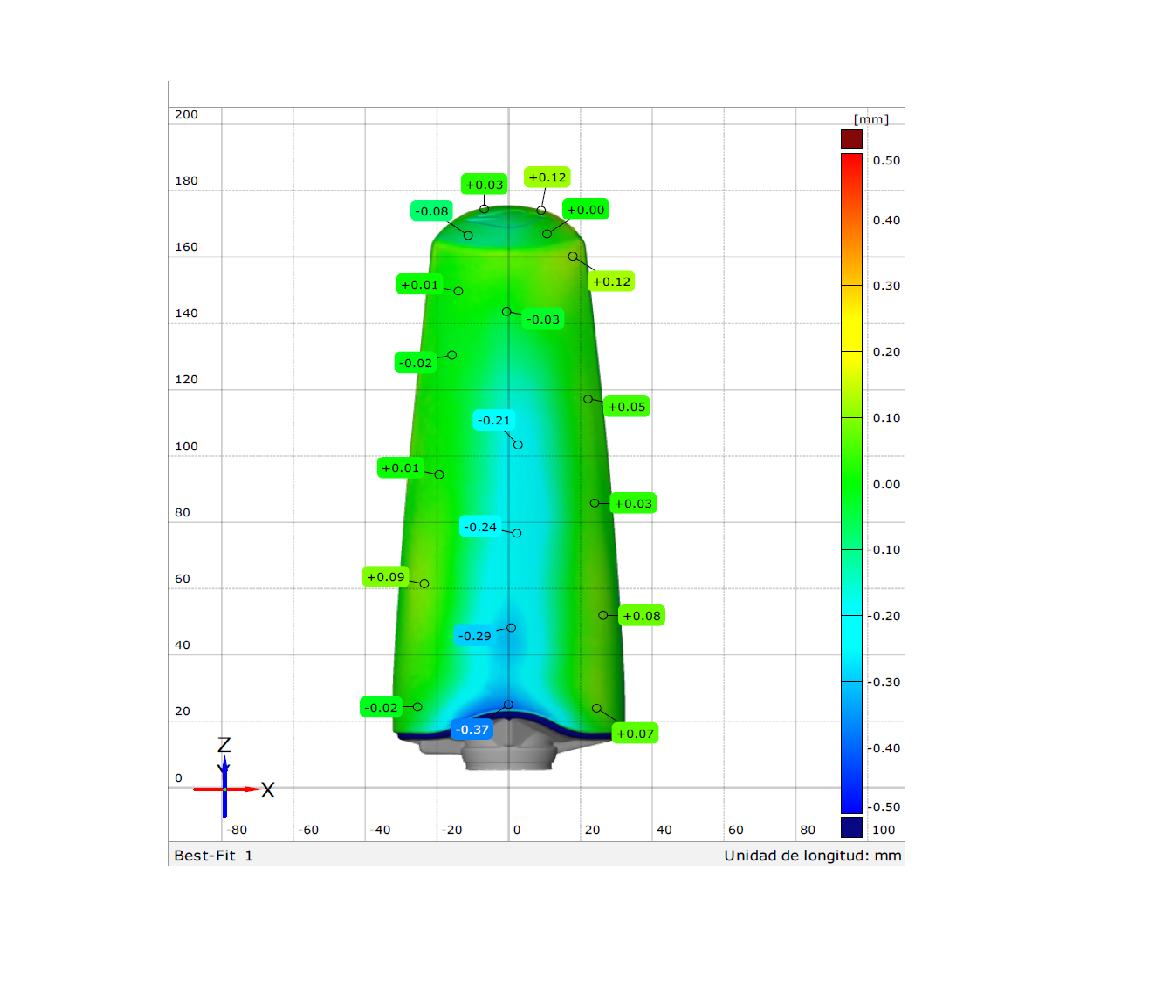
Task: Click the dark red over-range swatch on the legend
Action: [x=852, y=139]
